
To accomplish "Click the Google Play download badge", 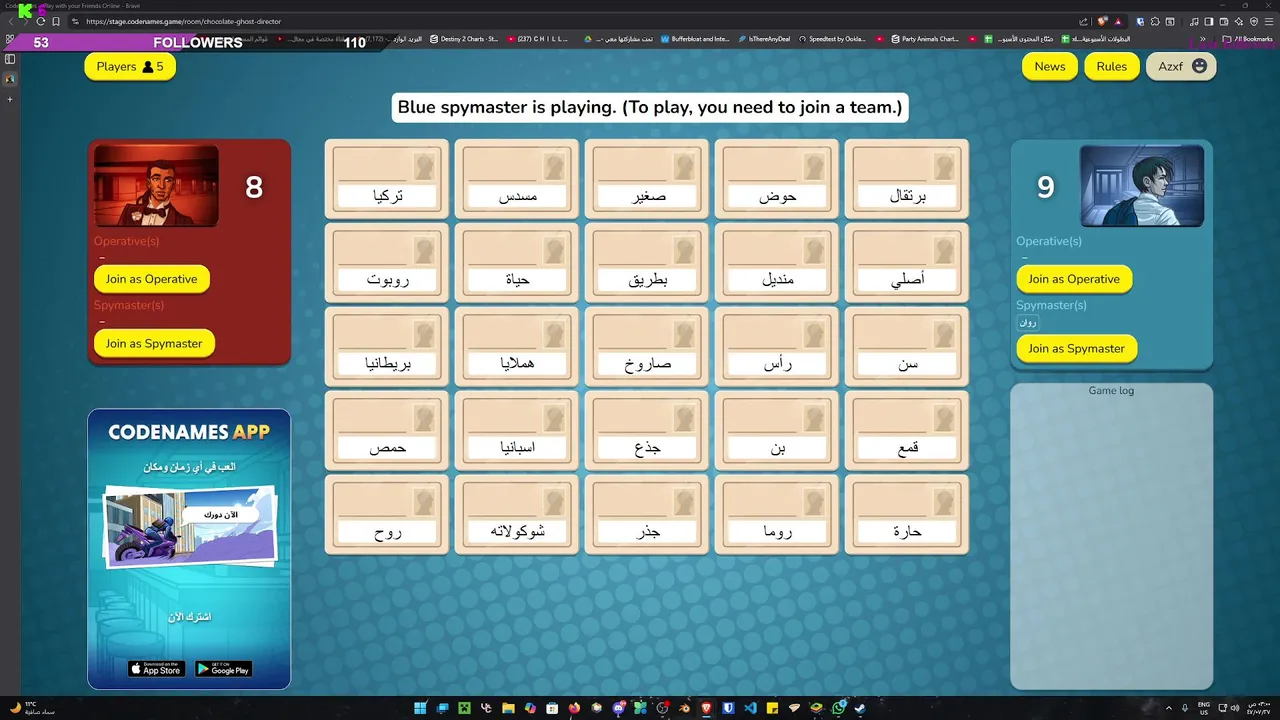I will (x=223, y=669).
